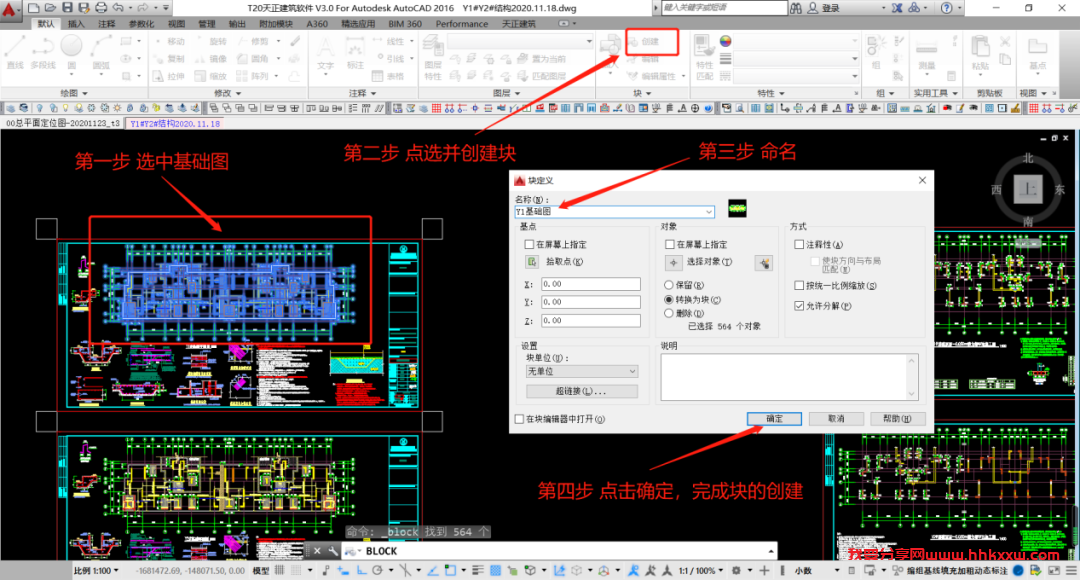Click the Select objects (选择对象) crosshair icon
This screenshot has width=1080, height=580.
tap(673, 262)
